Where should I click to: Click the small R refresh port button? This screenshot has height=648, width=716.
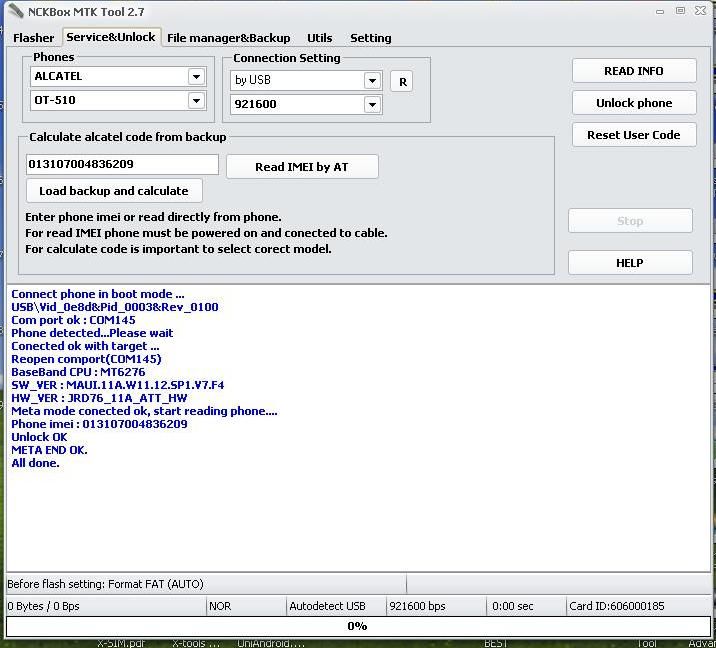click(x=402, y=82)
